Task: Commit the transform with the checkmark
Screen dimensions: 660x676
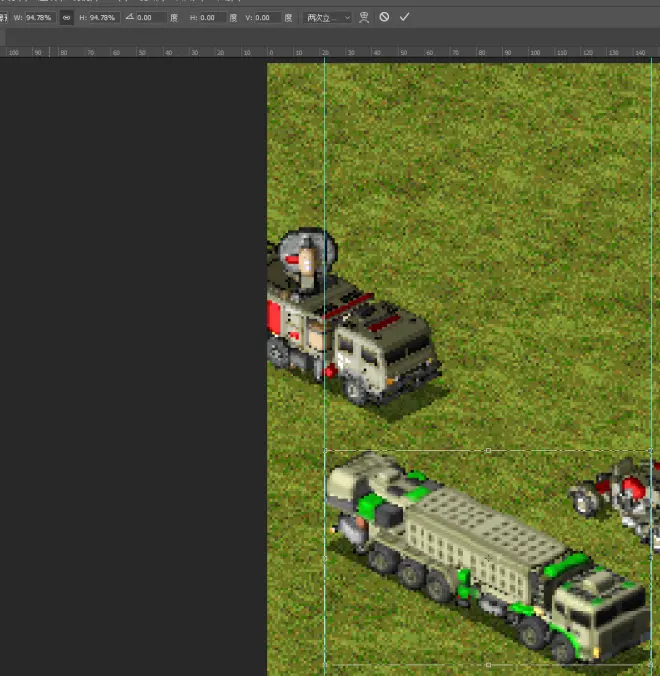Action: click(404, 17)
